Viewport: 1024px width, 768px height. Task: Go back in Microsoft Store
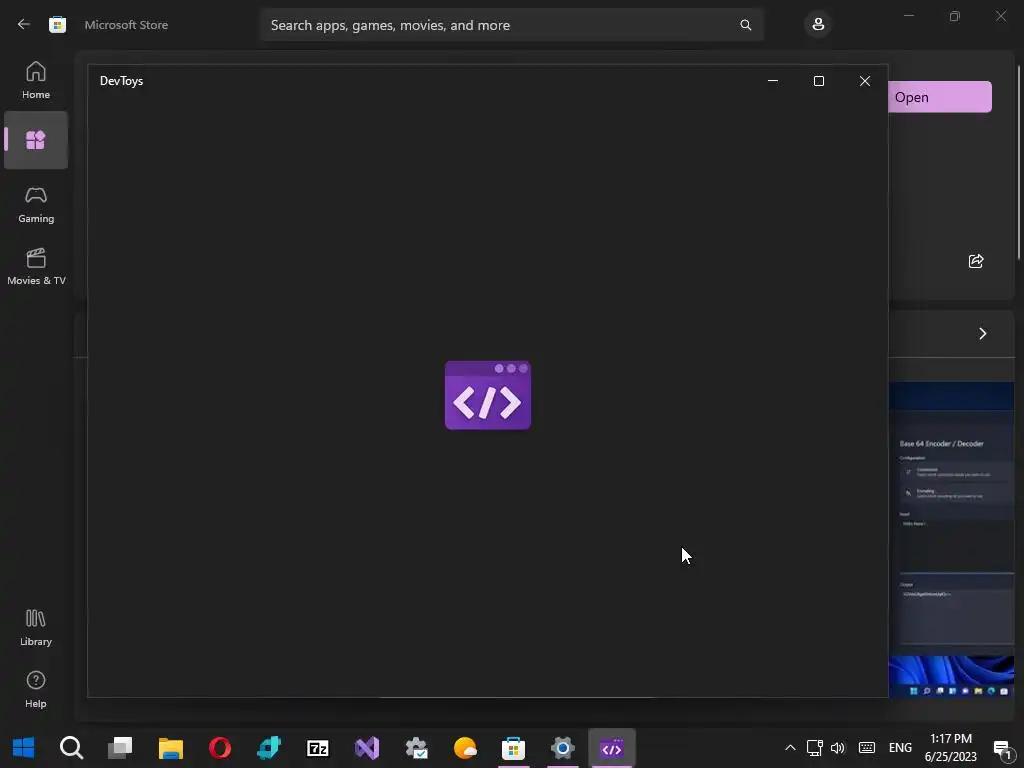[24, 24]
